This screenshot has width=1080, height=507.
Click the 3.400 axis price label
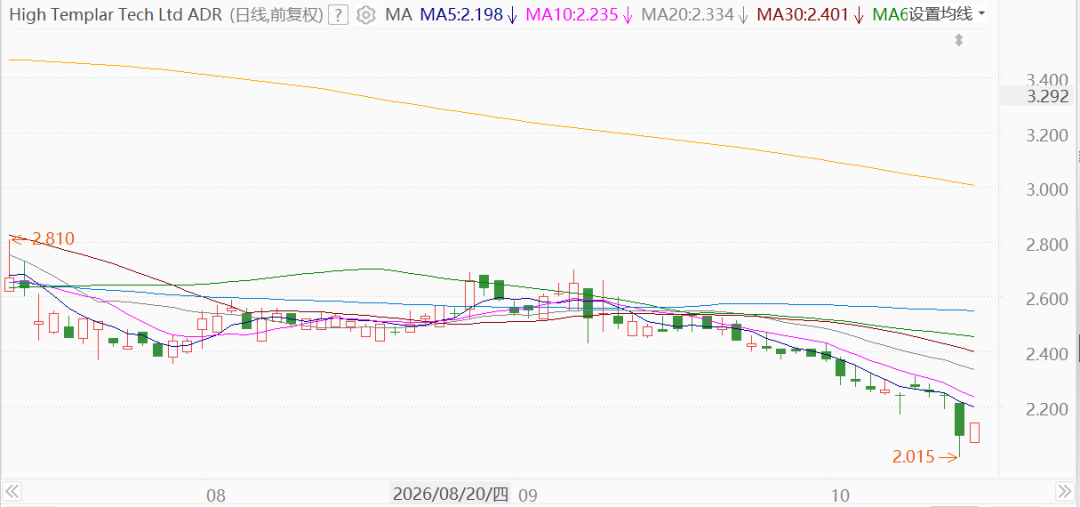point(1047,79)
